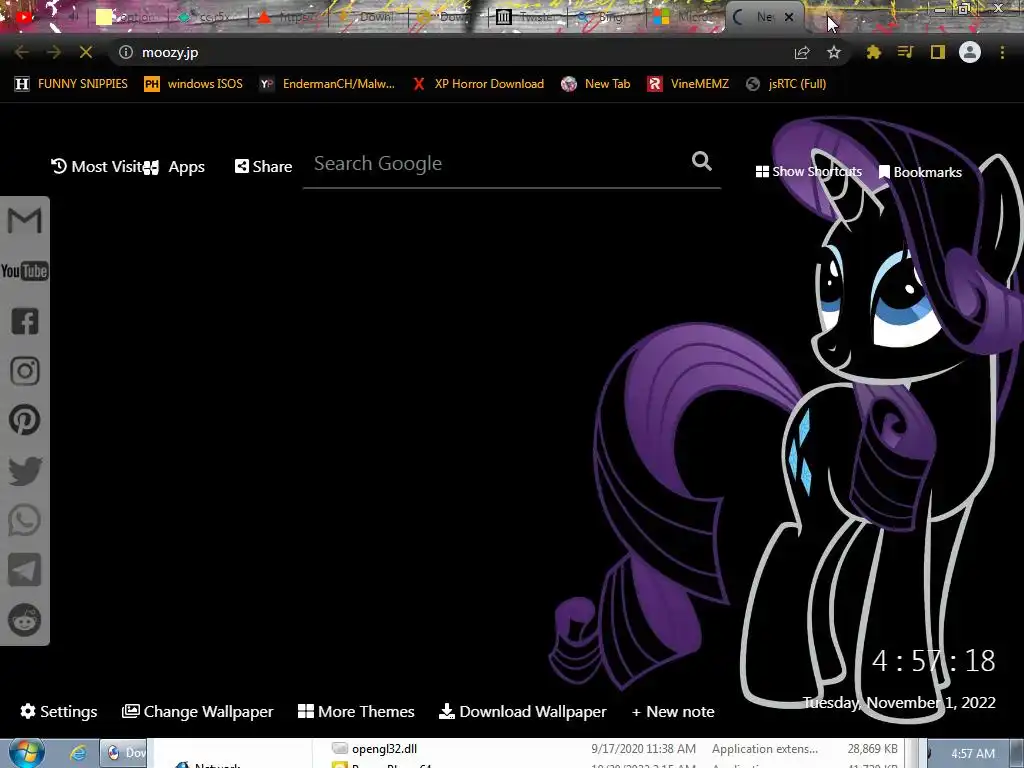
Task: Click Download Wallpaper
Action: click(522, 711)
